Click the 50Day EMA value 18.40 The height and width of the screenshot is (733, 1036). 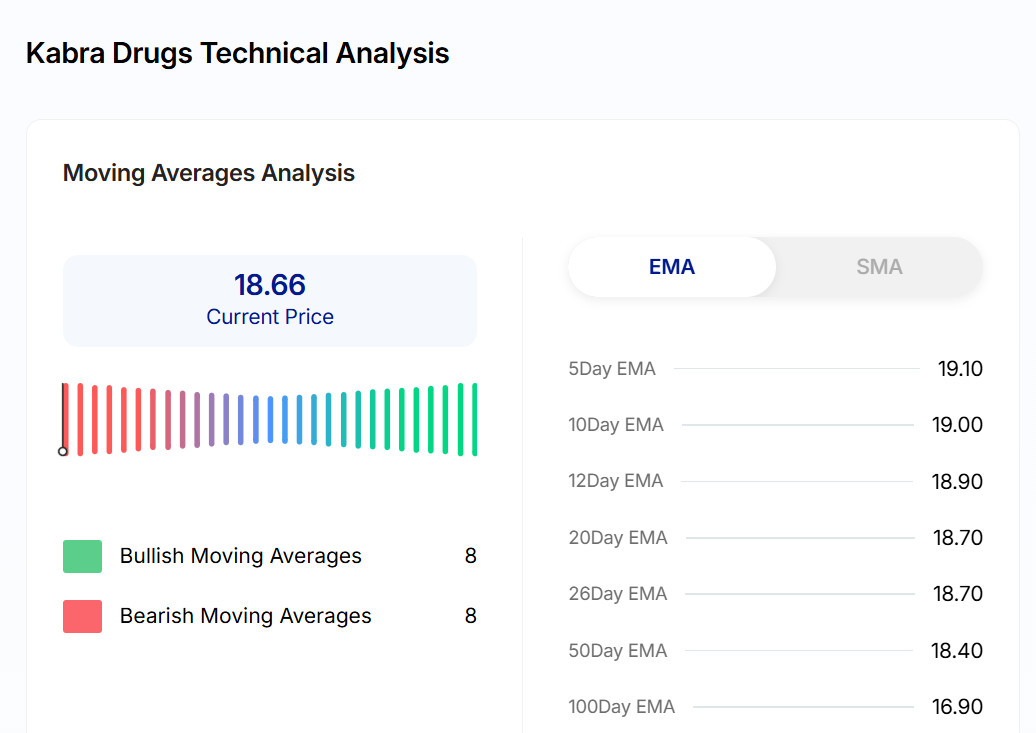(957, 651)
